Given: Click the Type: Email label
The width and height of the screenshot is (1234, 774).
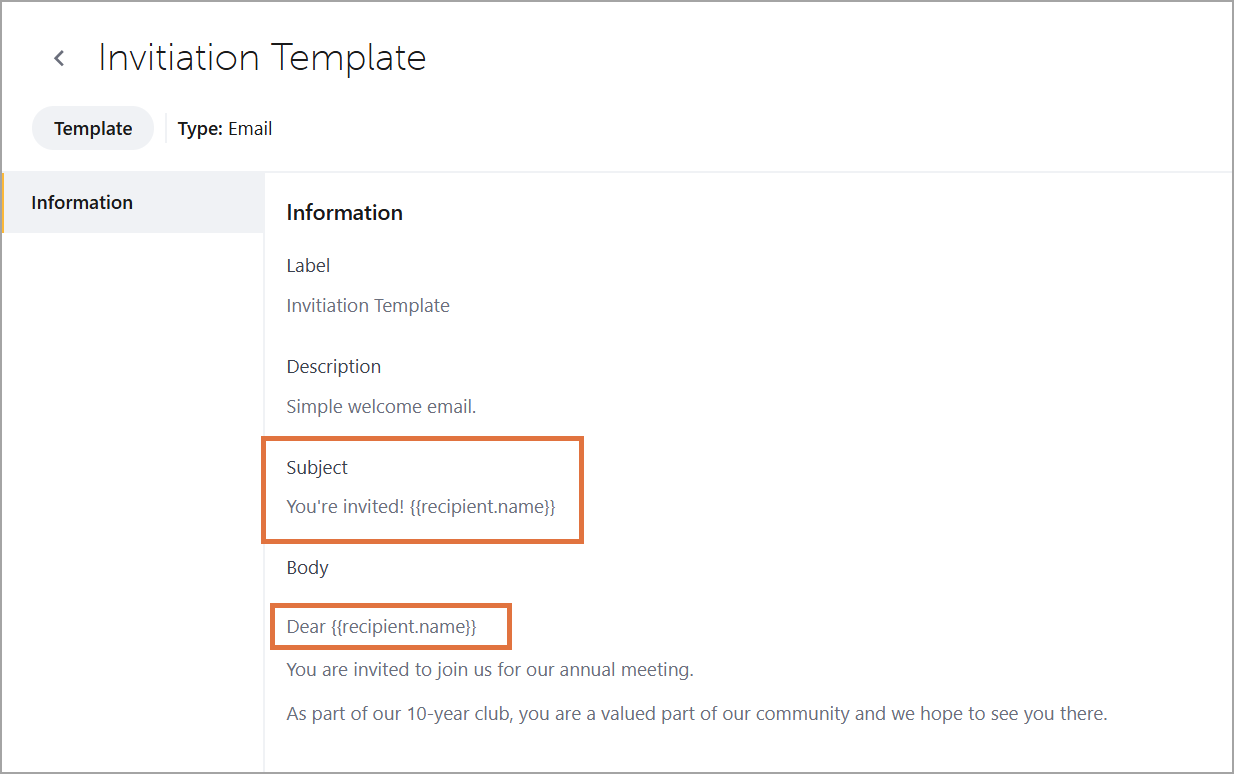Looking at the screenshot, I should pos(224,128).
